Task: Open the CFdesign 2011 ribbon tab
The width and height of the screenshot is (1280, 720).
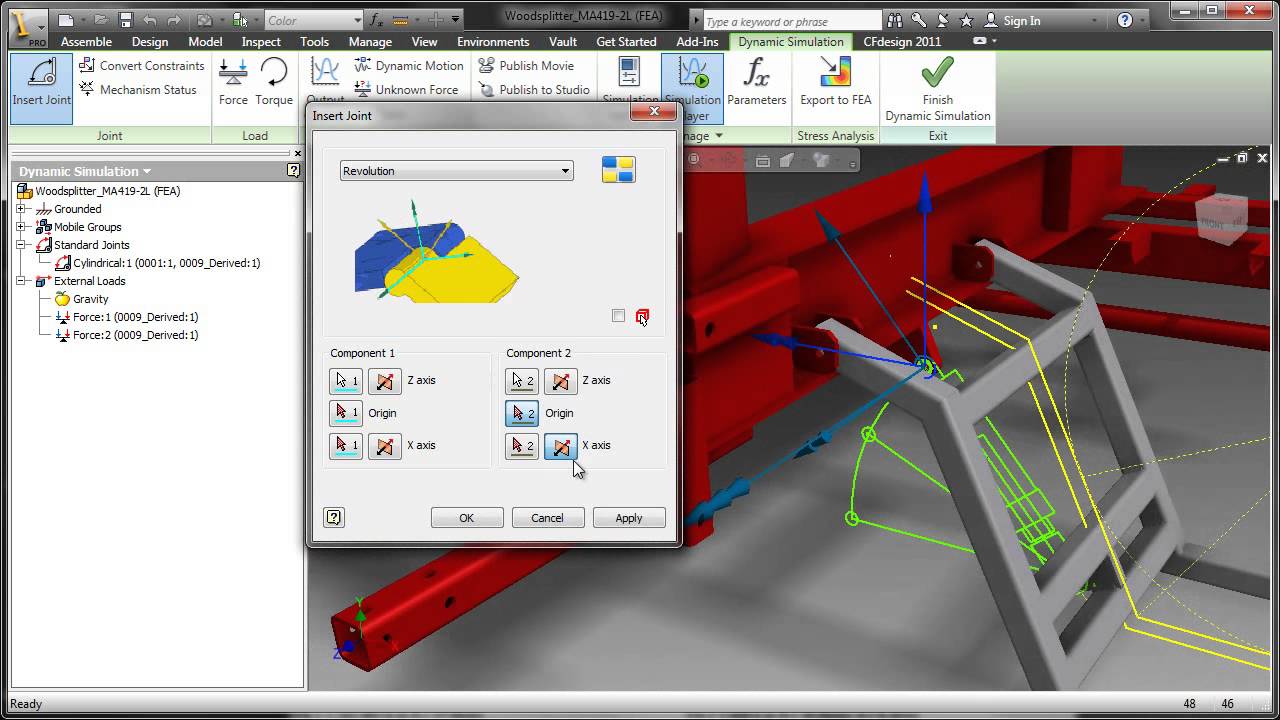Action: coord(902,42)
